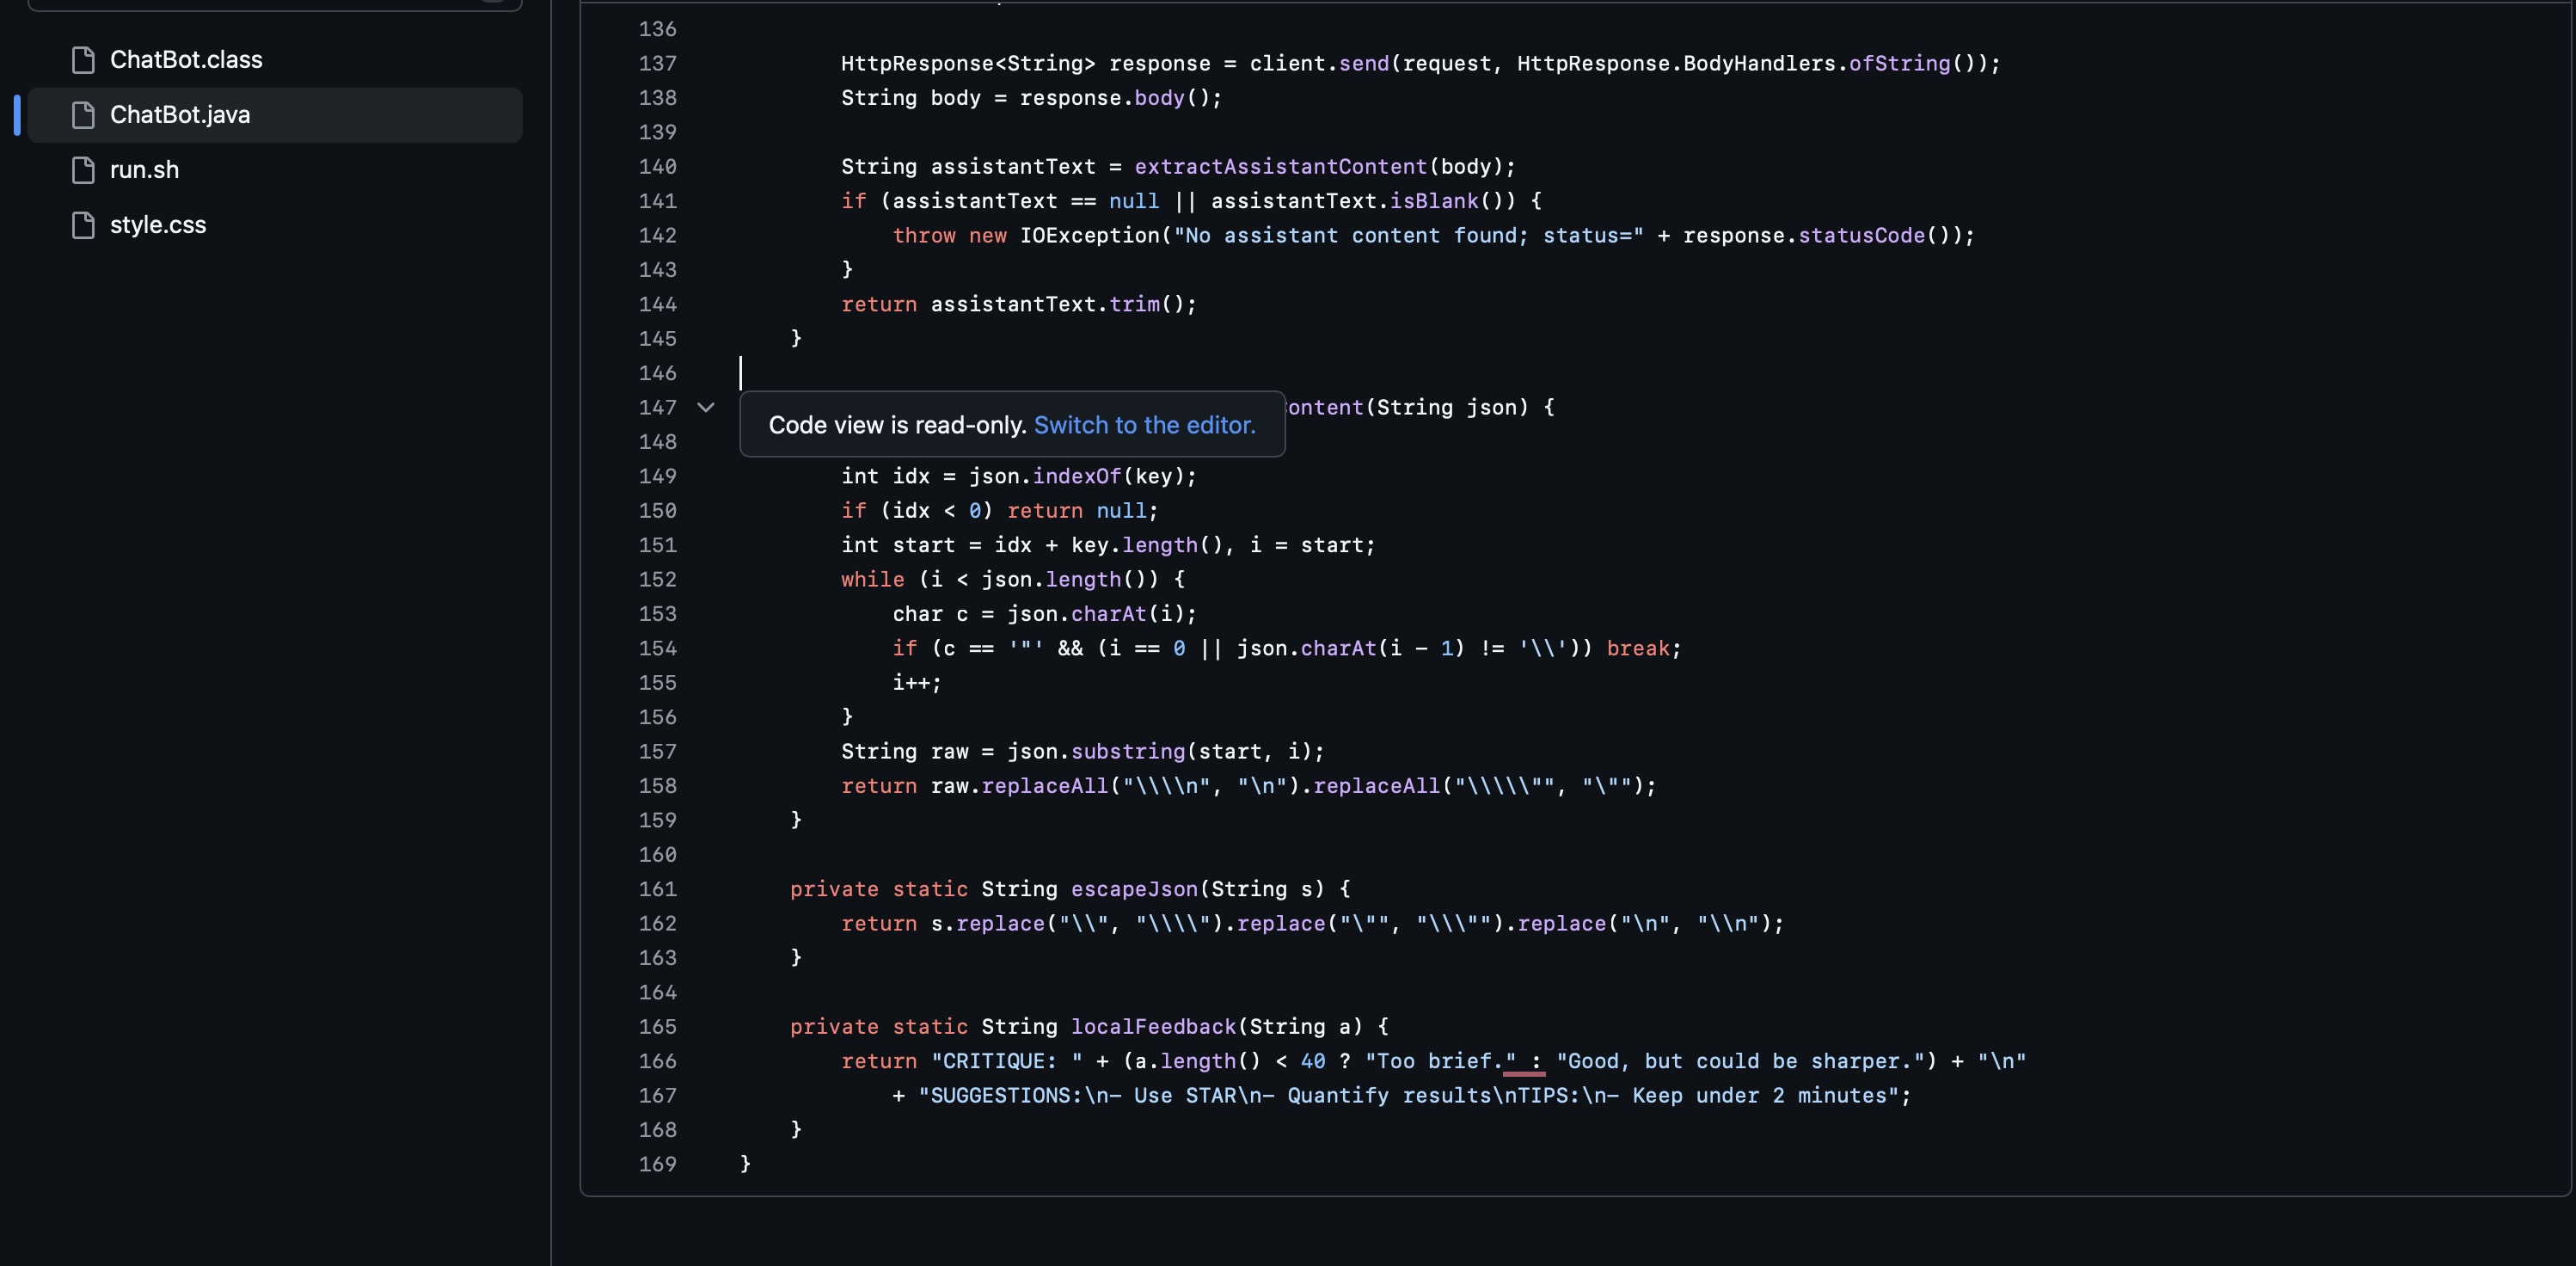The height and width of the screenshot is (1266, 2576).
Task: Click the escapeJson method name
Action: coord(1133,889)
